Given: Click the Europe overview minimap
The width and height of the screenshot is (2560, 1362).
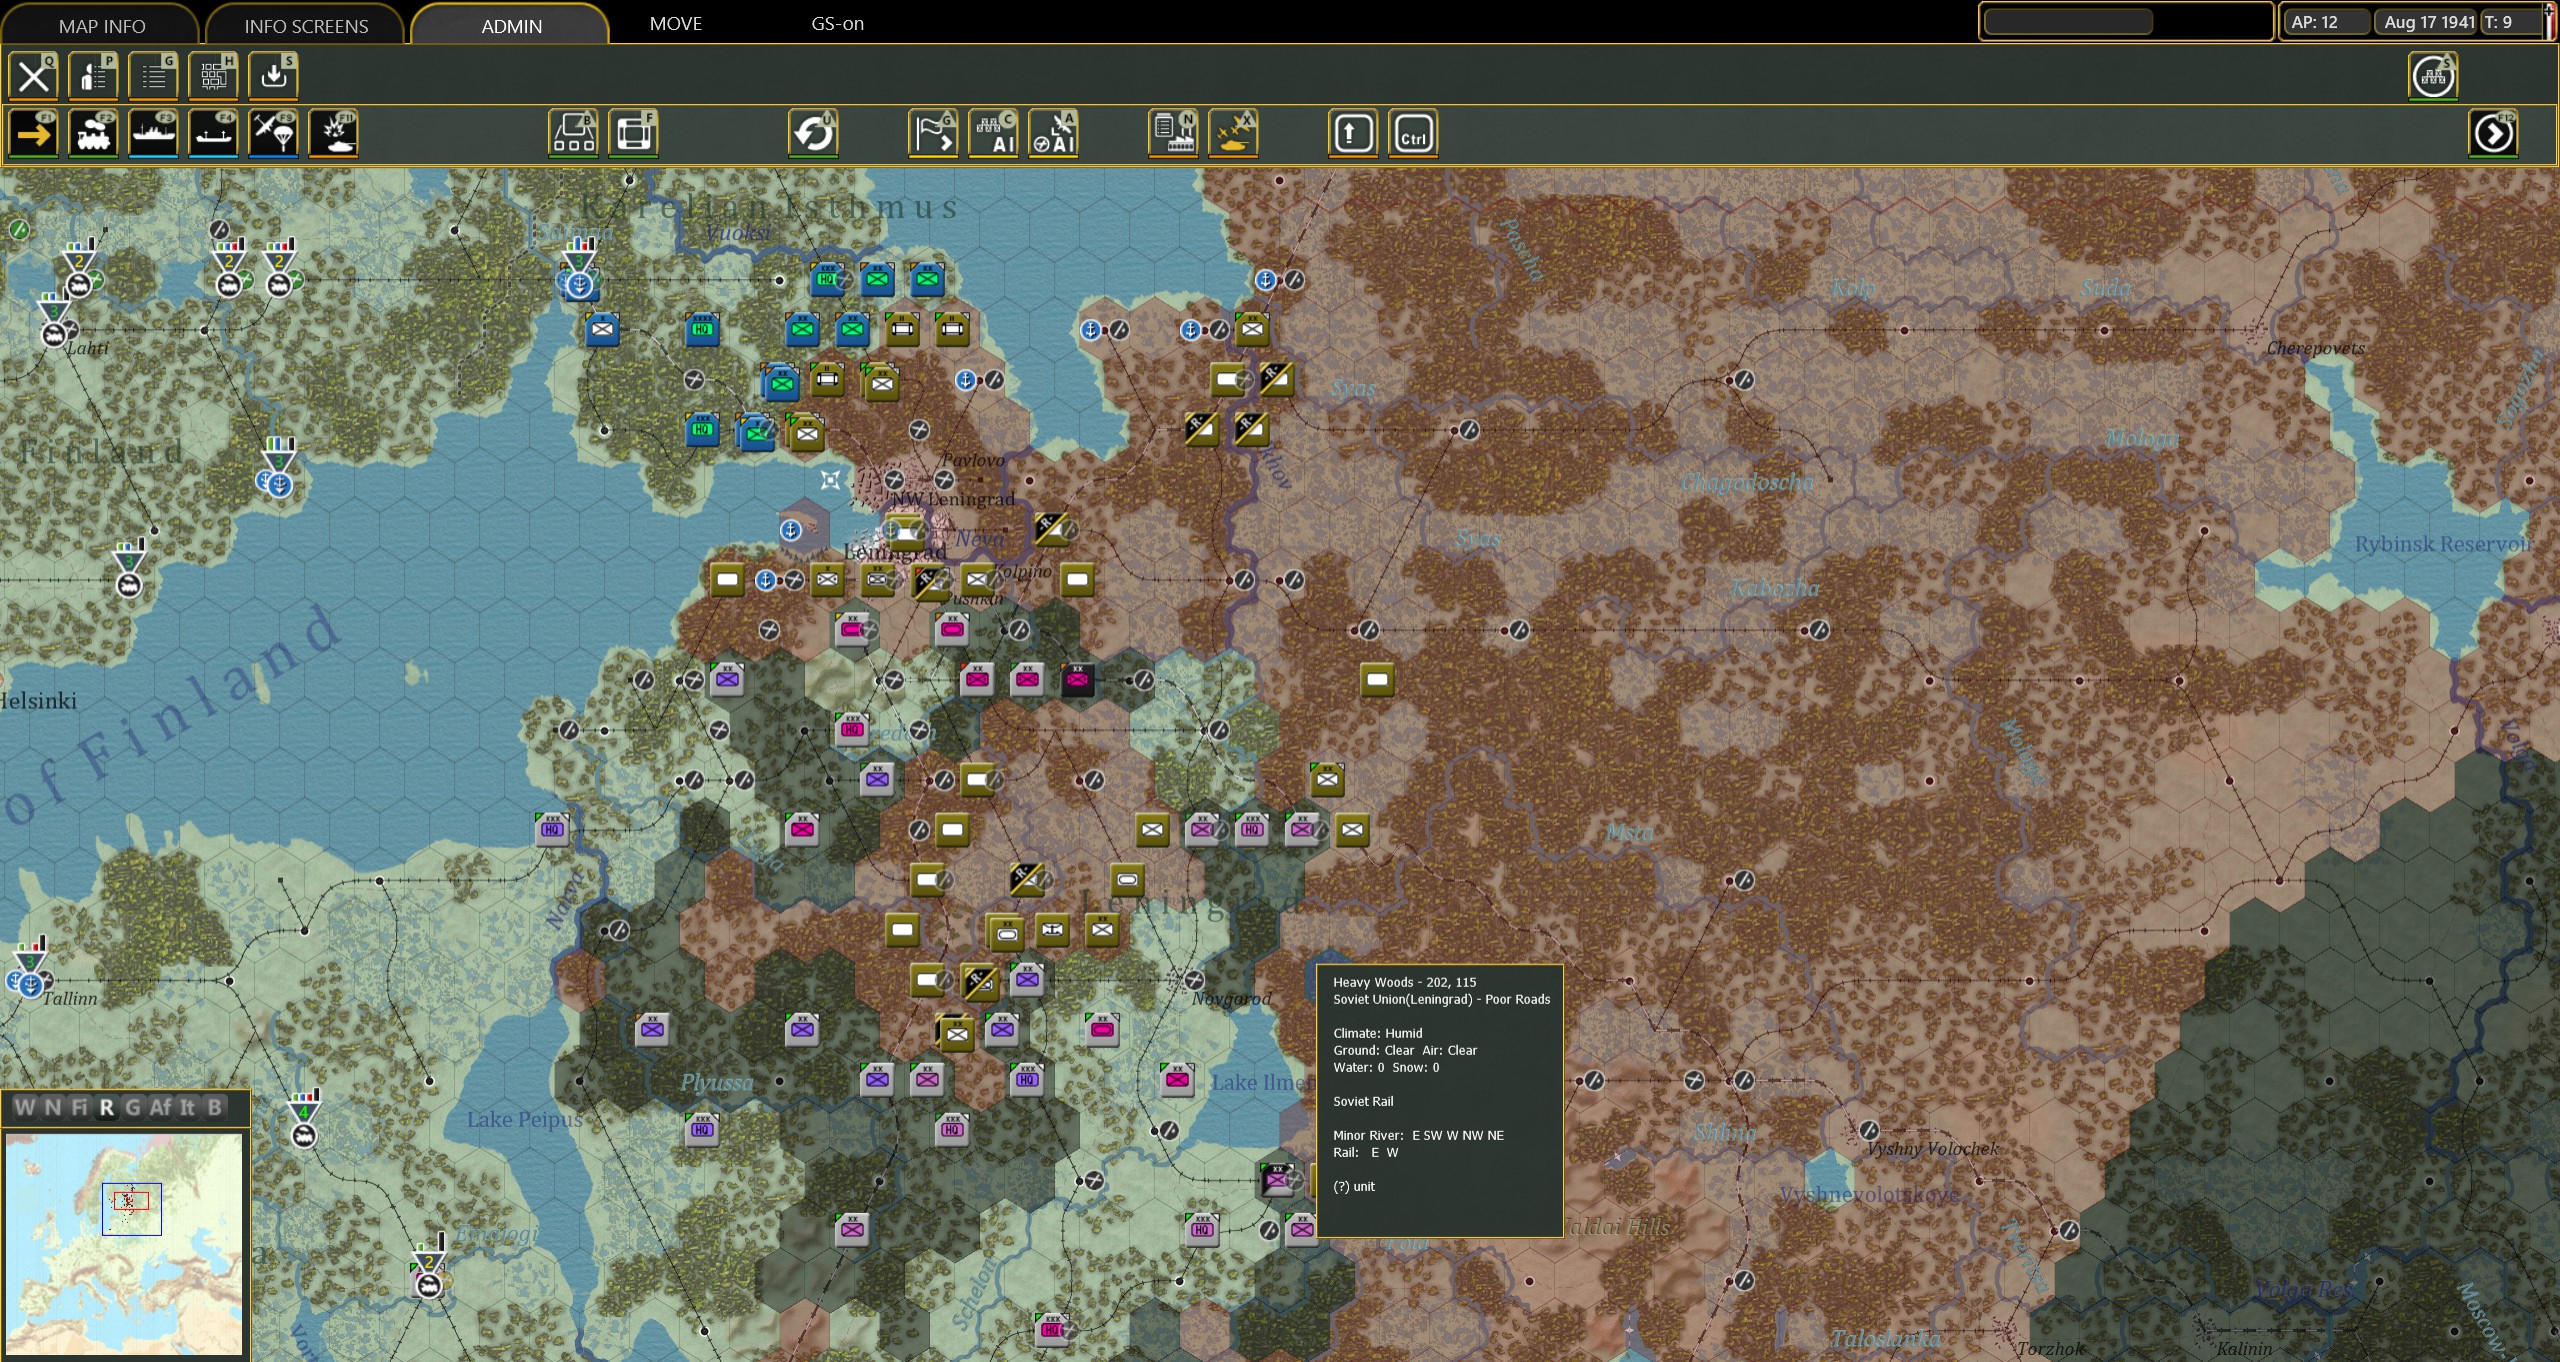Looking at the screenshot, I should (124, 1243).
